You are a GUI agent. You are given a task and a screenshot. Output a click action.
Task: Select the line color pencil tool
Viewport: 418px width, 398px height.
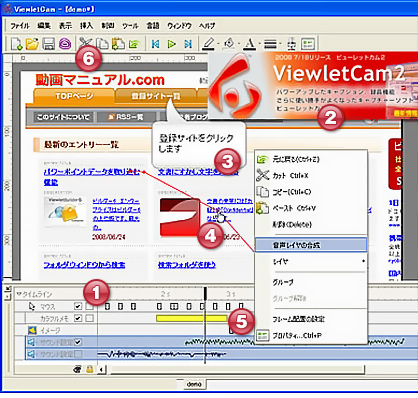click(x=209, y=44)
